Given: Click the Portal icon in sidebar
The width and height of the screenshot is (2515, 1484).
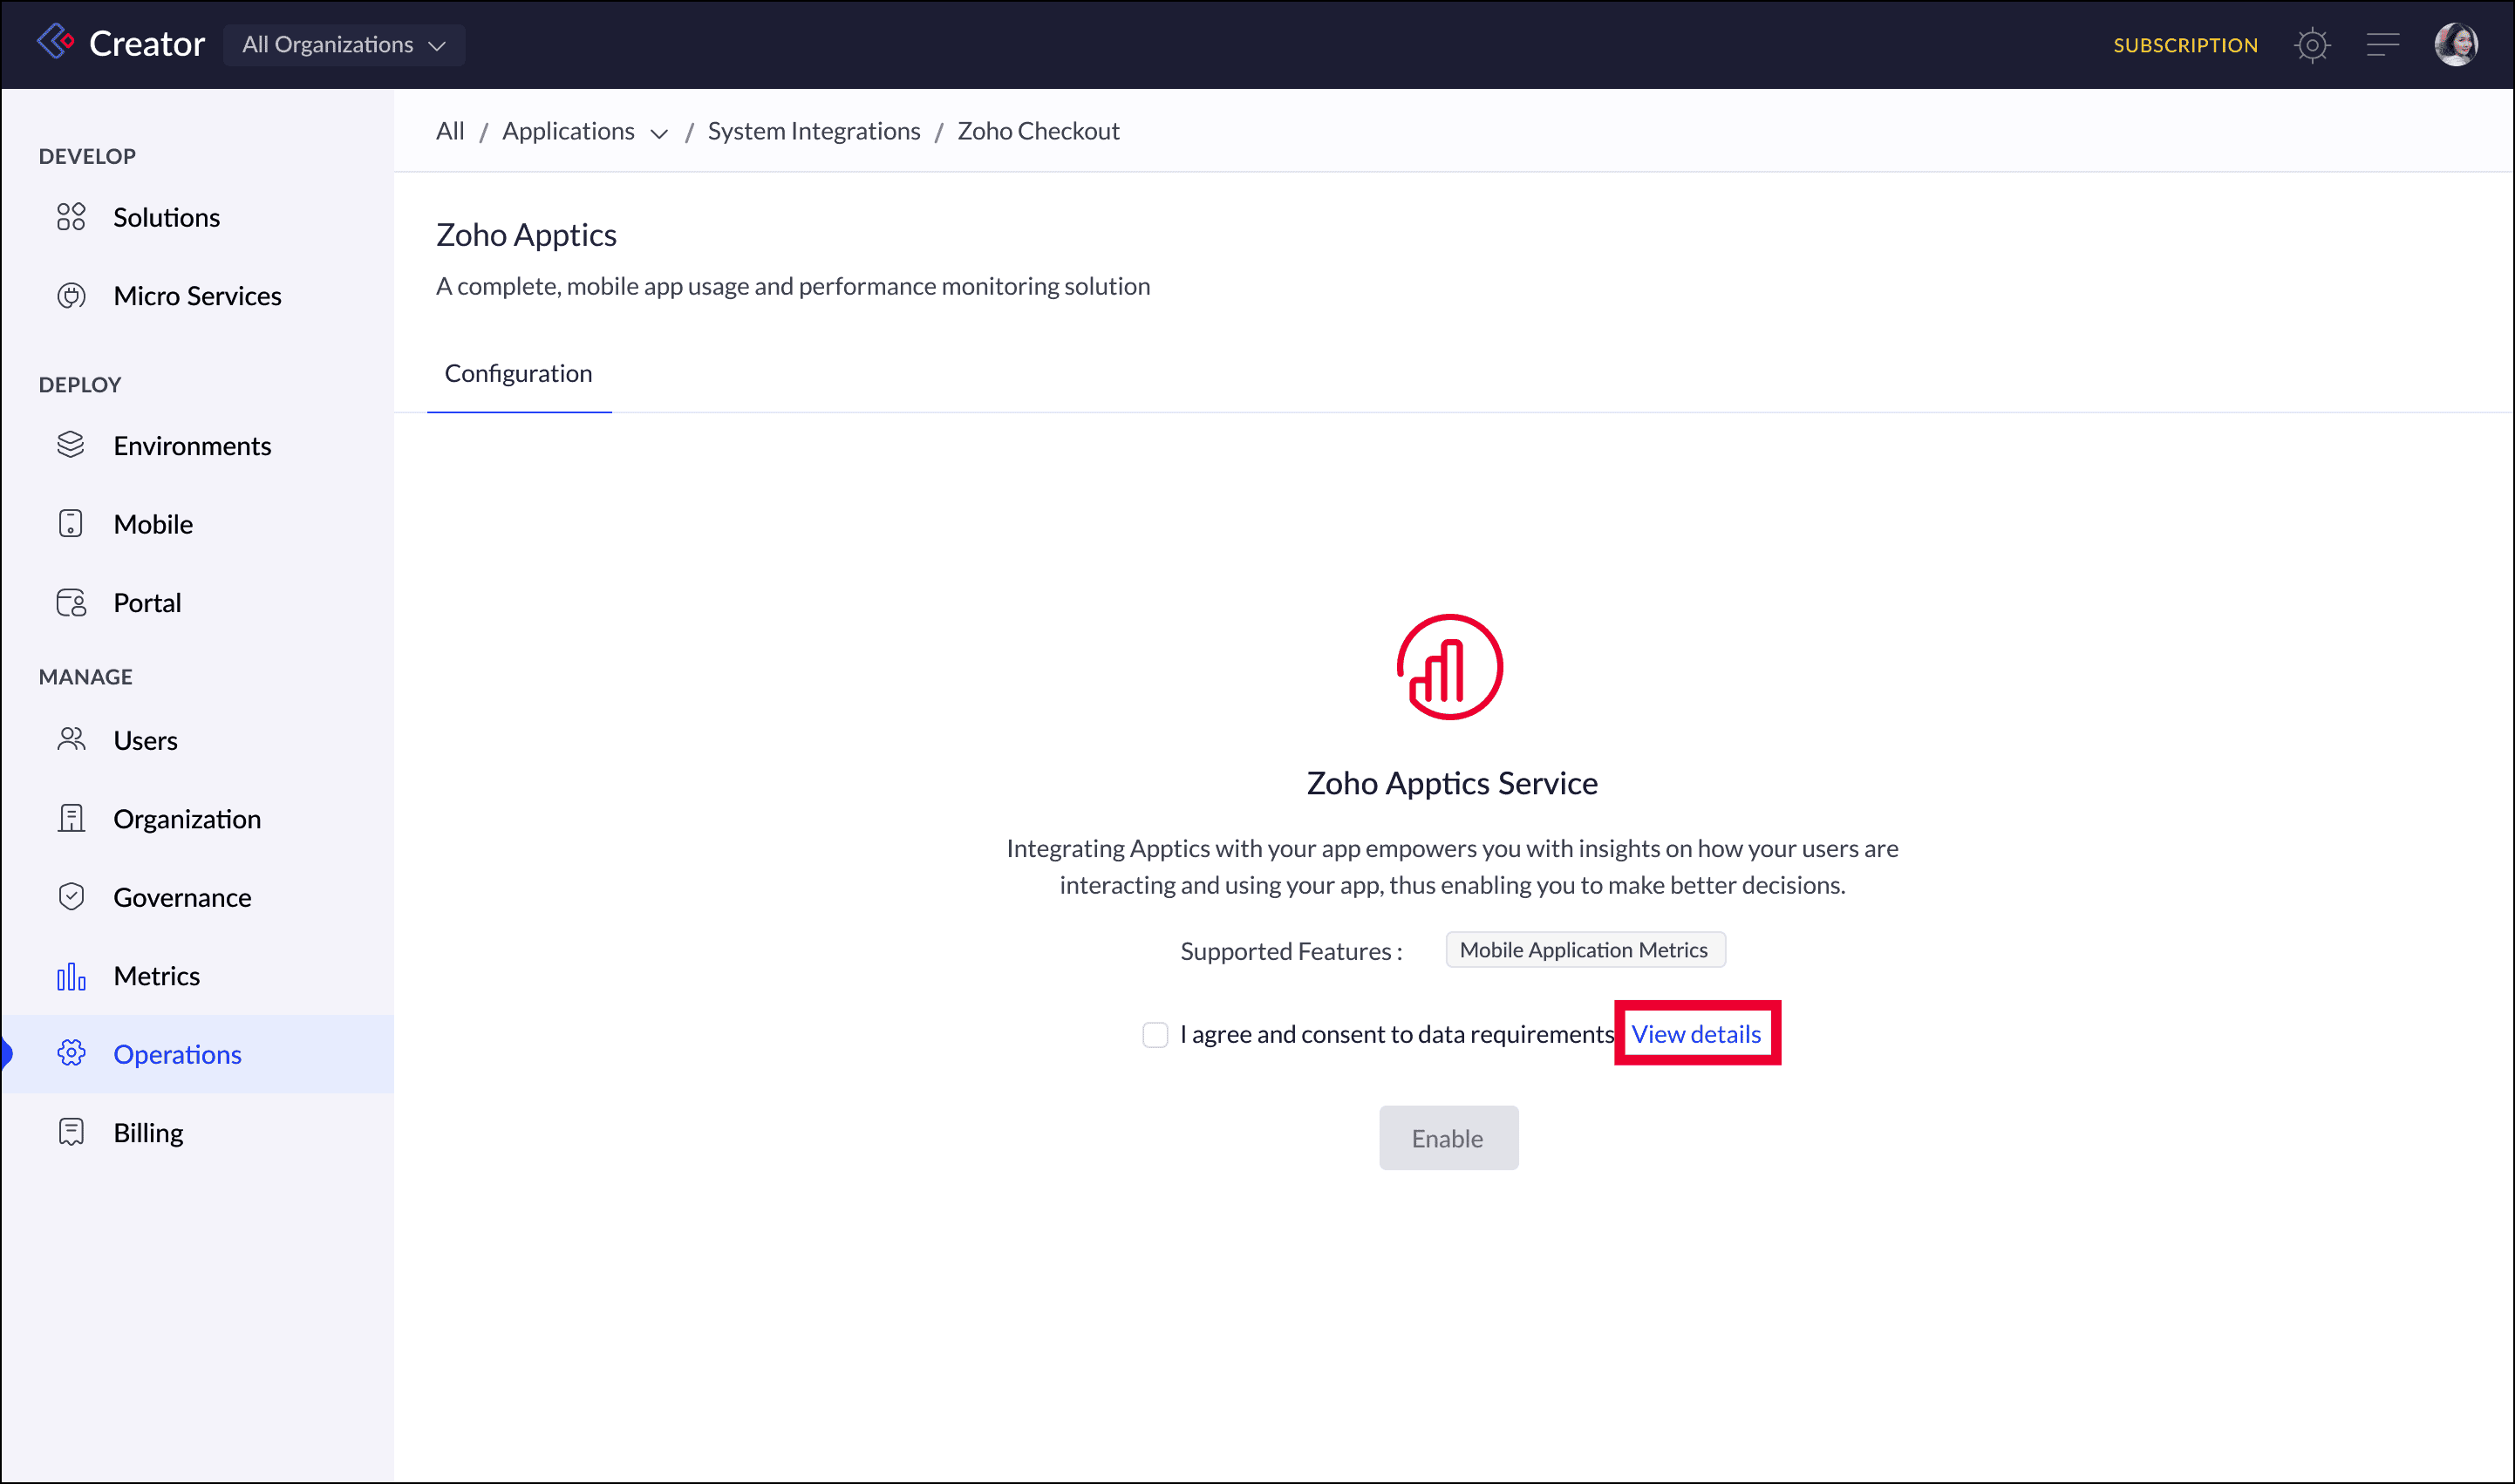Looking at the screenshot, I should 71,603.
